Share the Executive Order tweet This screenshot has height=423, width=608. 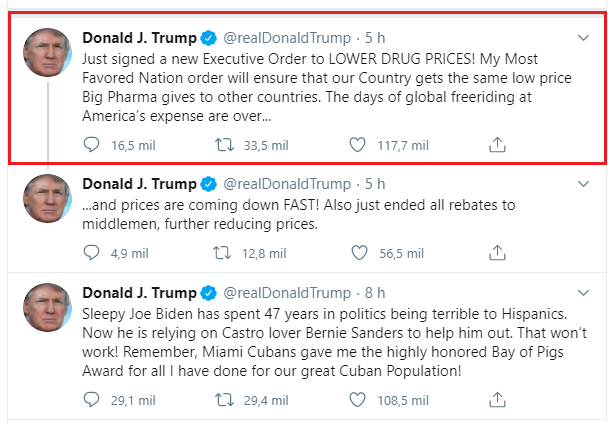tap(496, 144)
